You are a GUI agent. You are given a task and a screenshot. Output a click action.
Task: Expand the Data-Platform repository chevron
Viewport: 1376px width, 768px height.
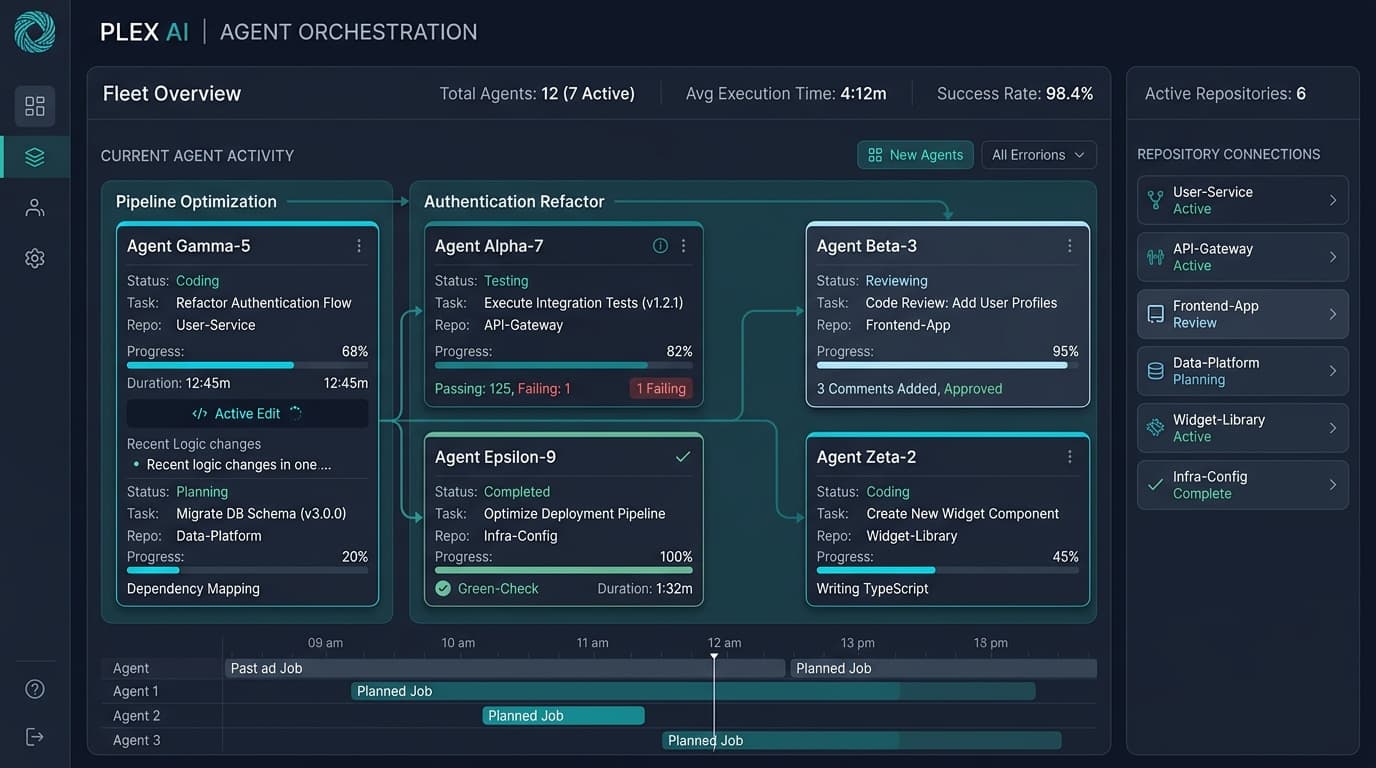[x=1333, y=371]
